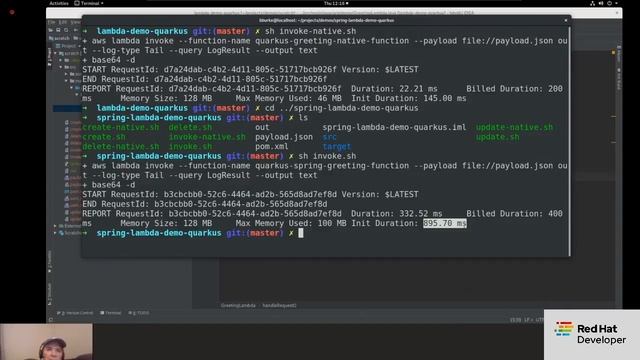Click the GreetingLambda breadcrumb in the IDE

pos(238,305)
